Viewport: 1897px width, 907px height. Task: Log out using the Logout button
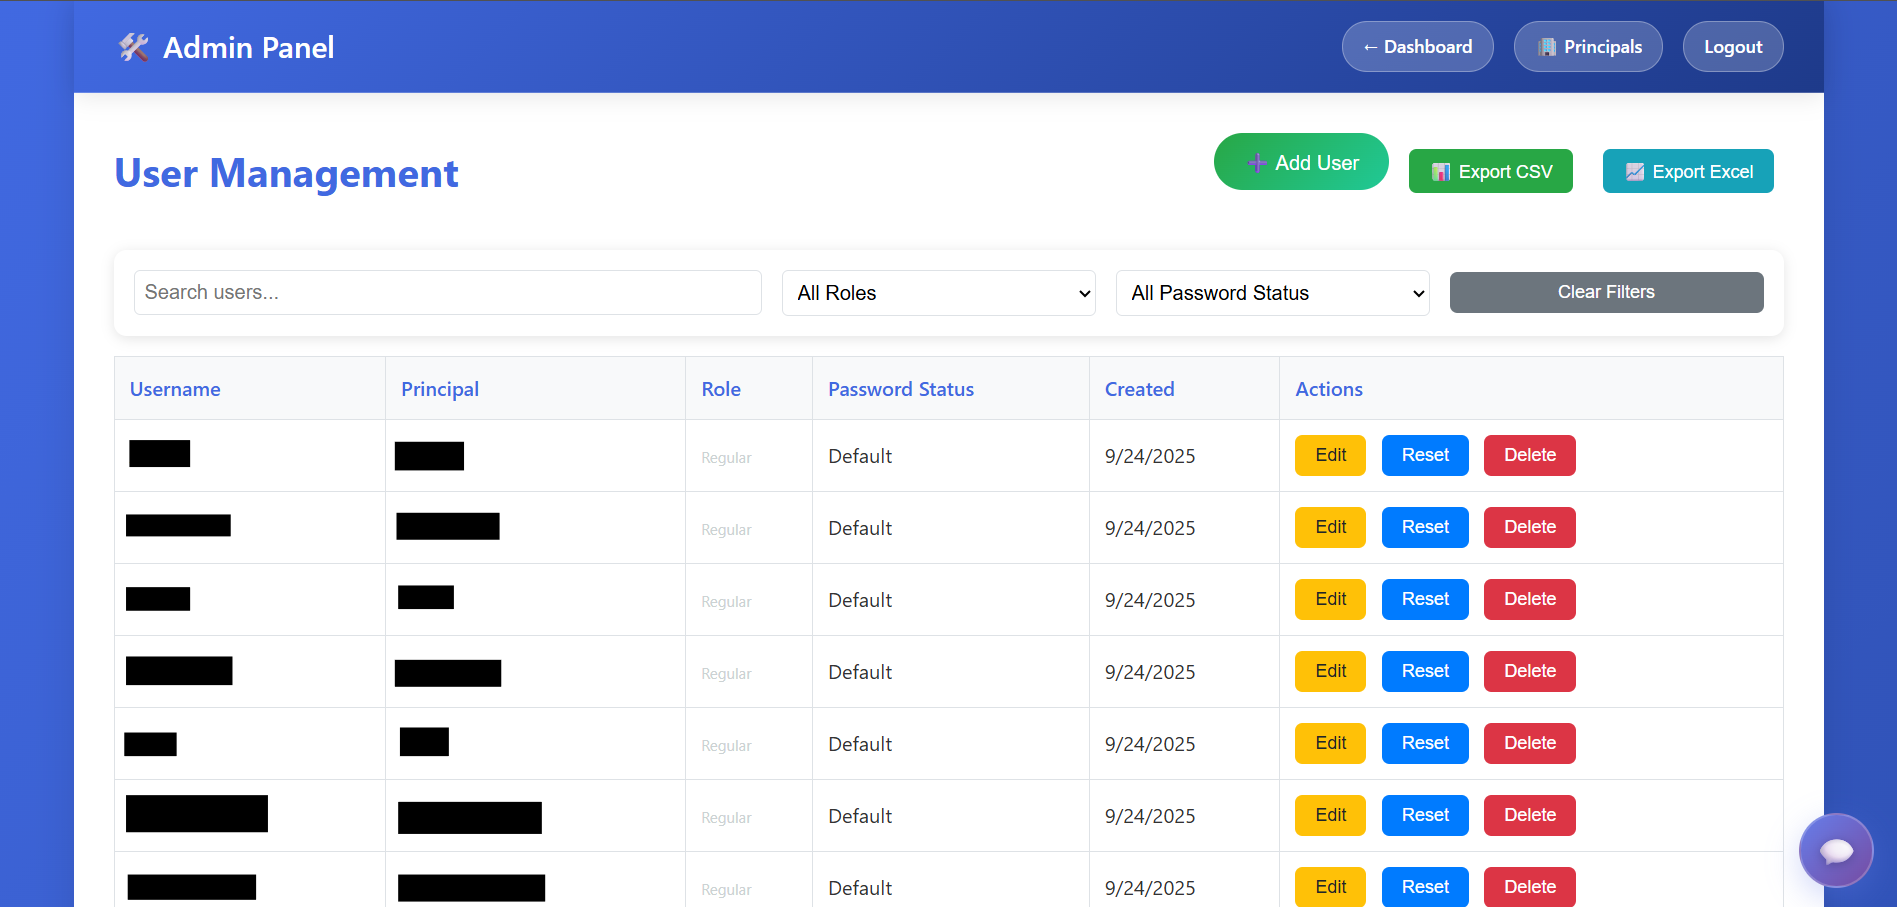[x=1732, y=47]
